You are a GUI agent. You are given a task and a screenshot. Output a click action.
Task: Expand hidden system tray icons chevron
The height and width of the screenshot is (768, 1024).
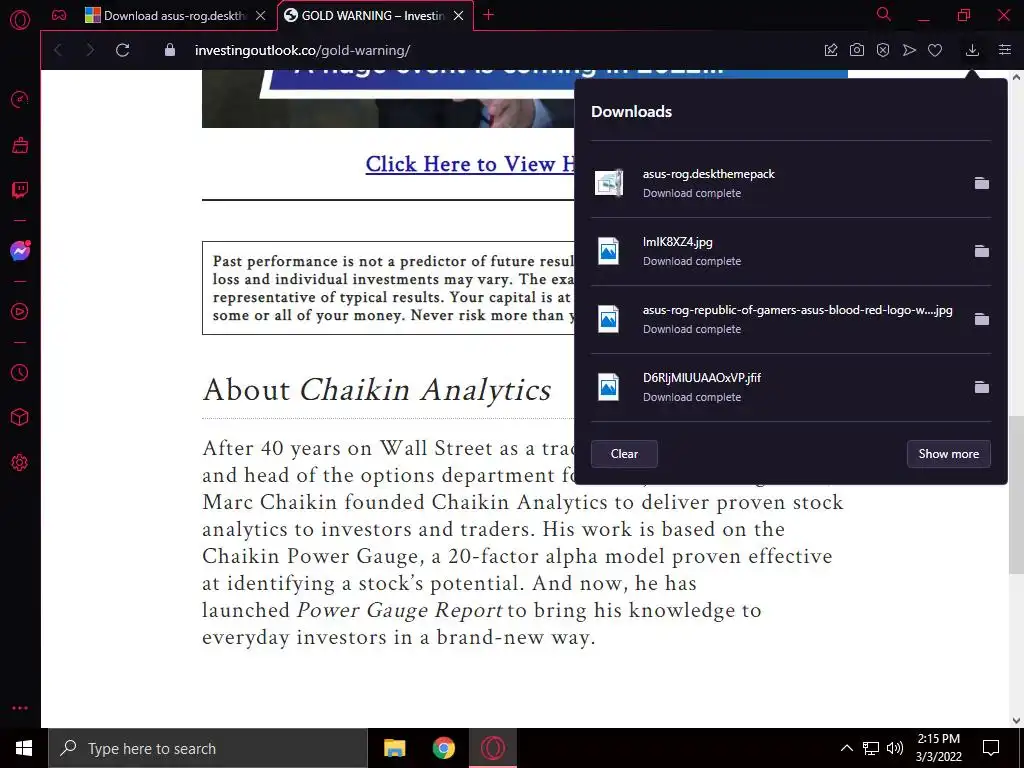(x=846, y=748)
